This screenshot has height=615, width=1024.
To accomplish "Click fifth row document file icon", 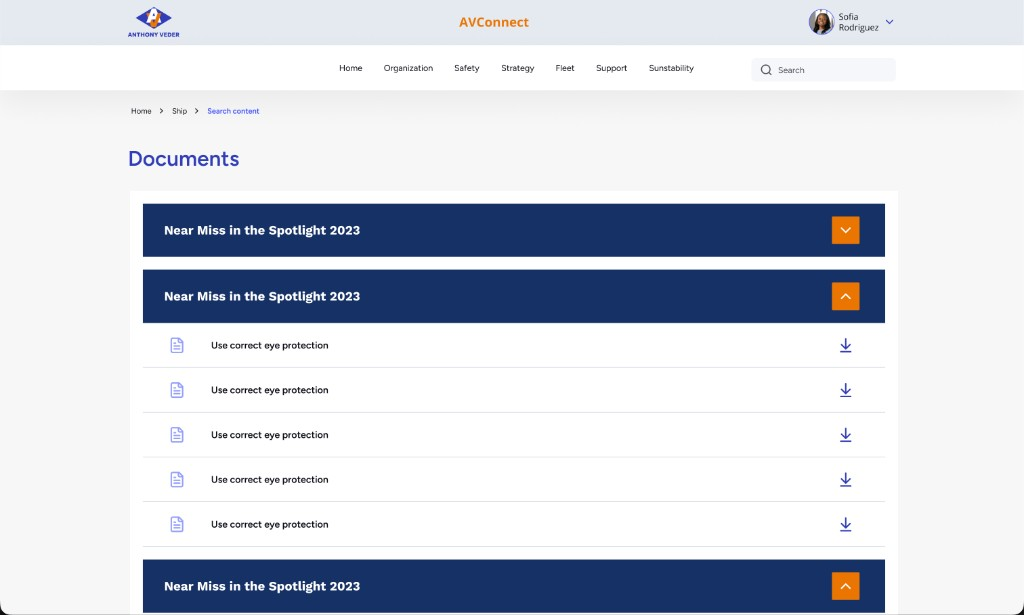I will 177,524.
